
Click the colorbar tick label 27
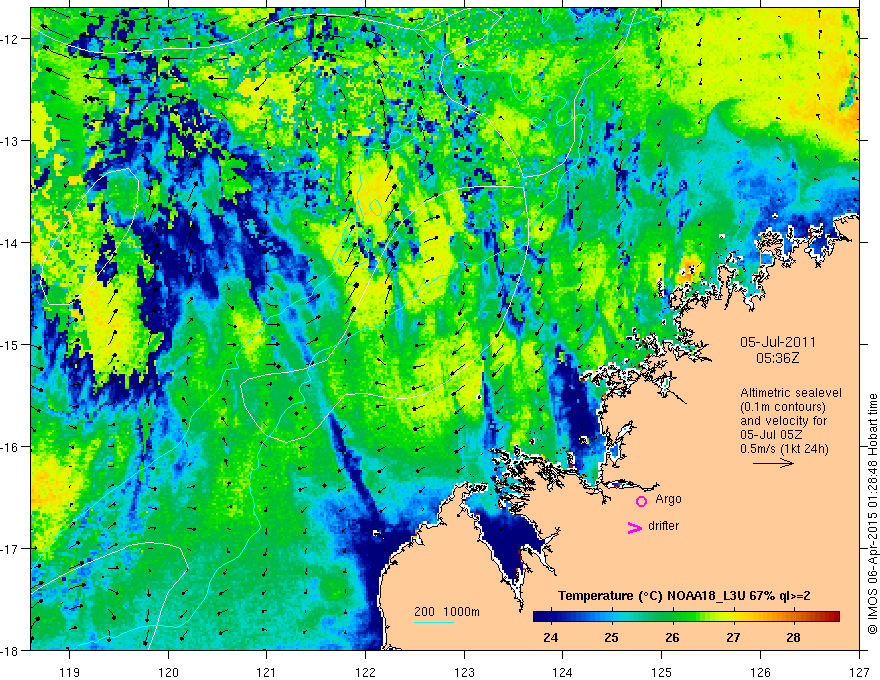point(732,637)
